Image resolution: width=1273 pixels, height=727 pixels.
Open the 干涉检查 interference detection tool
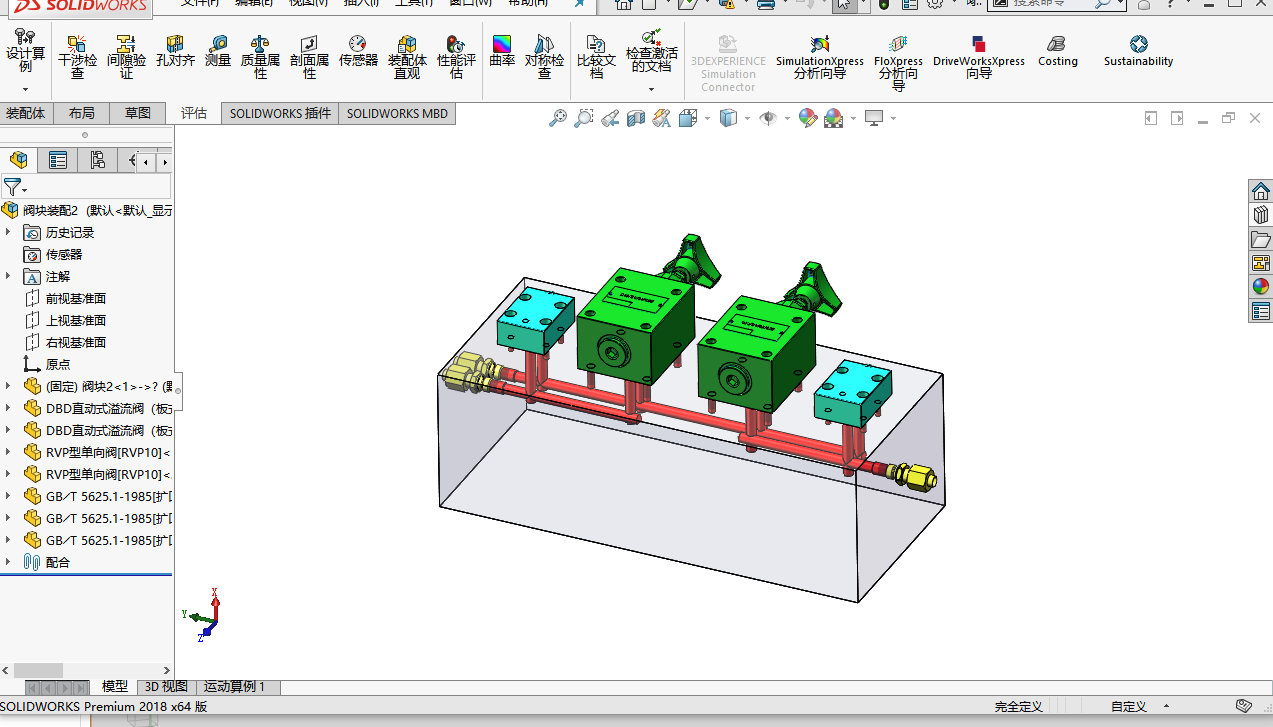click(77, 56)
